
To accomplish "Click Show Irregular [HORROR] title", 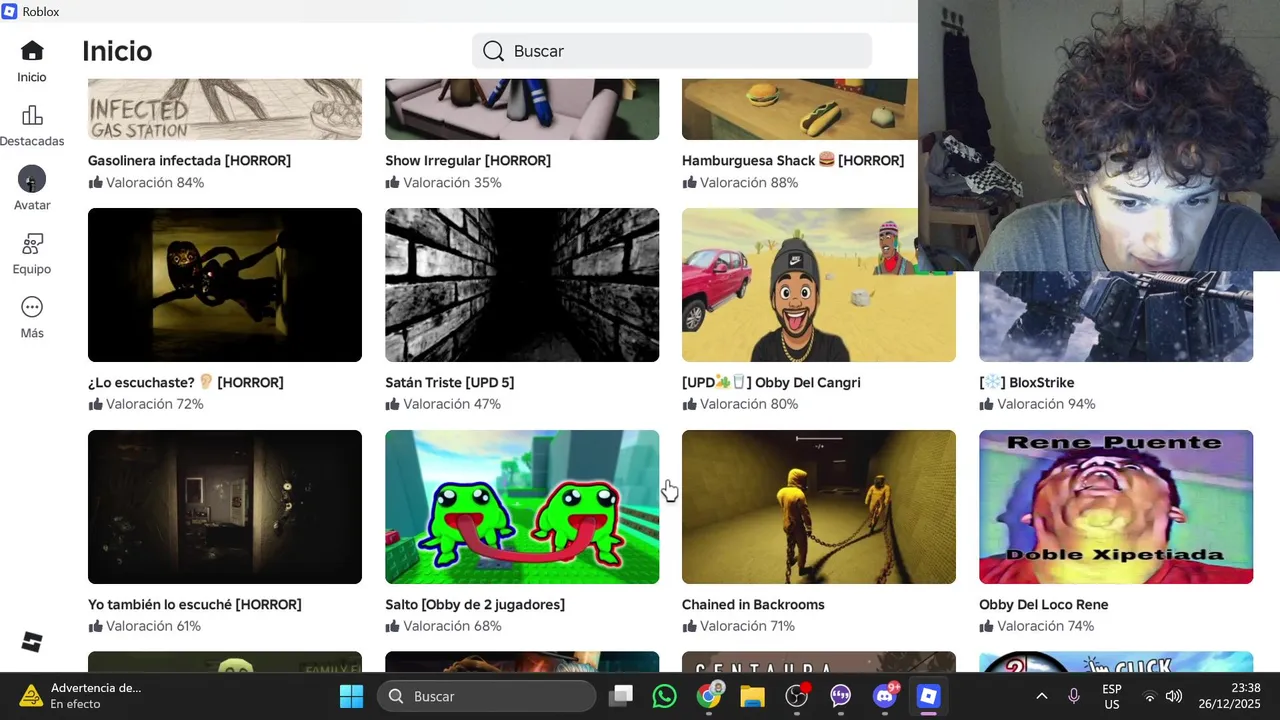I will pyautogui.click(x=468, y=160).
